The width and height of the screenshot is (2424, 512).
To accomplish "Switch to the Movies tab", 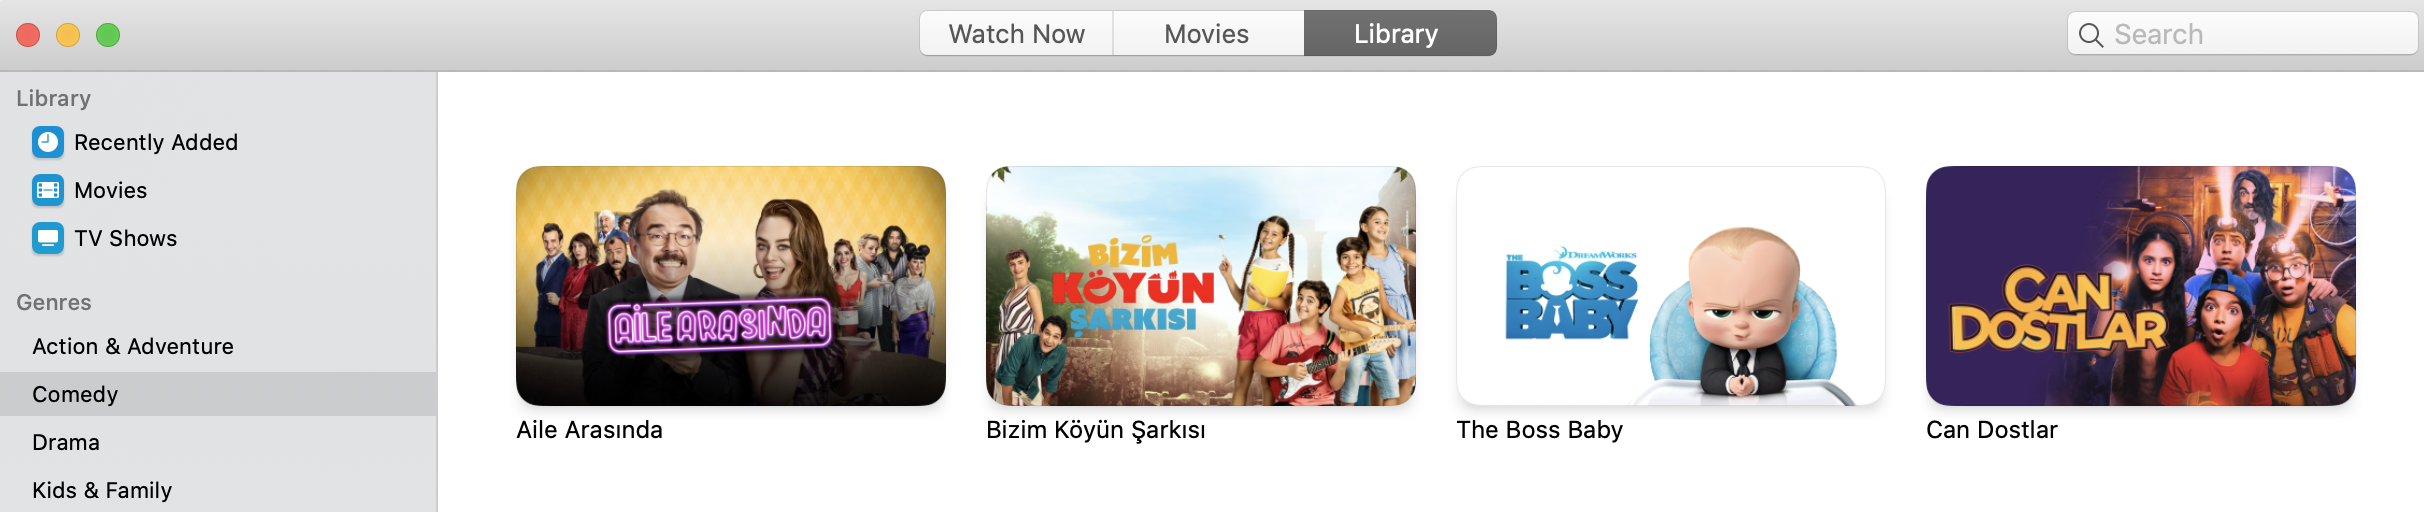I will coord(1207,34).
